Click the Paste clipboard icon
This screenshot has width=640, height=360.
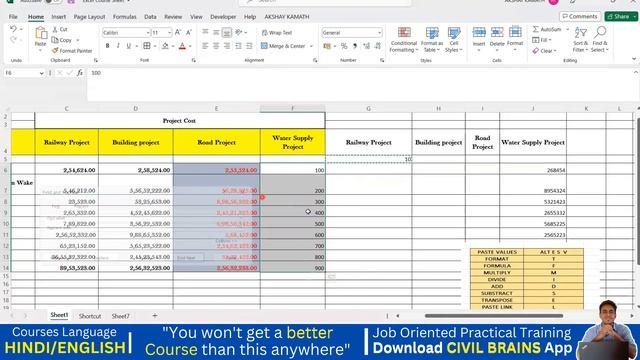coord(40,33)
